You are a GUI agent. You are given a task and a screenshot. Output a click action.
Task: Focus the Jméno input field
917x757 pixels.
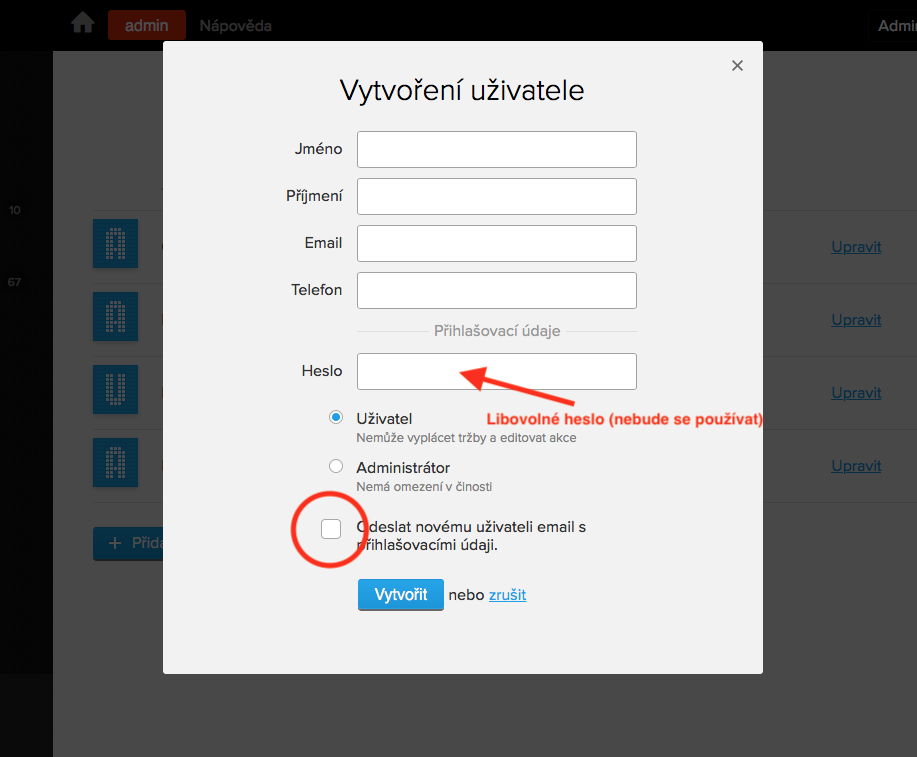[x=496, y=149]
